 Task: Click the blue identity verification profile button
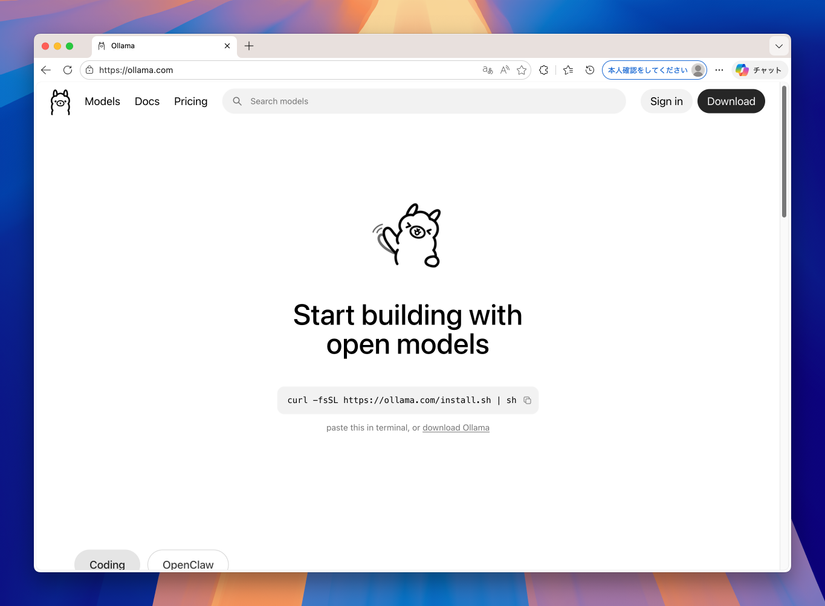pos(654,70)
